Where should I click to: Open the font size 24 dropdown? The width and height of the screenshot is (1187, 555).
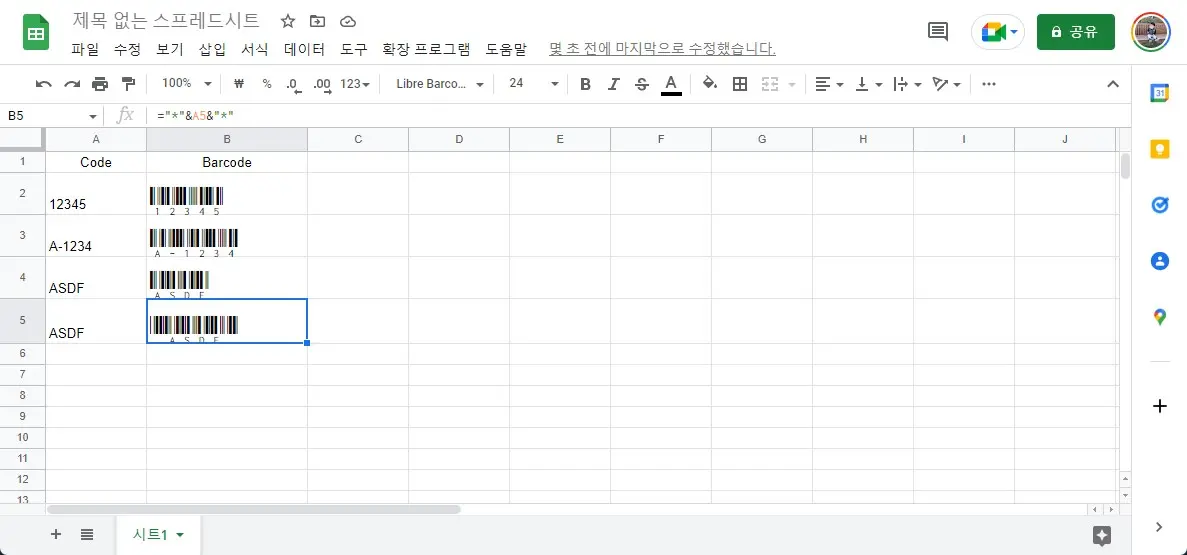pyautogui.click(x=534, y=84)
